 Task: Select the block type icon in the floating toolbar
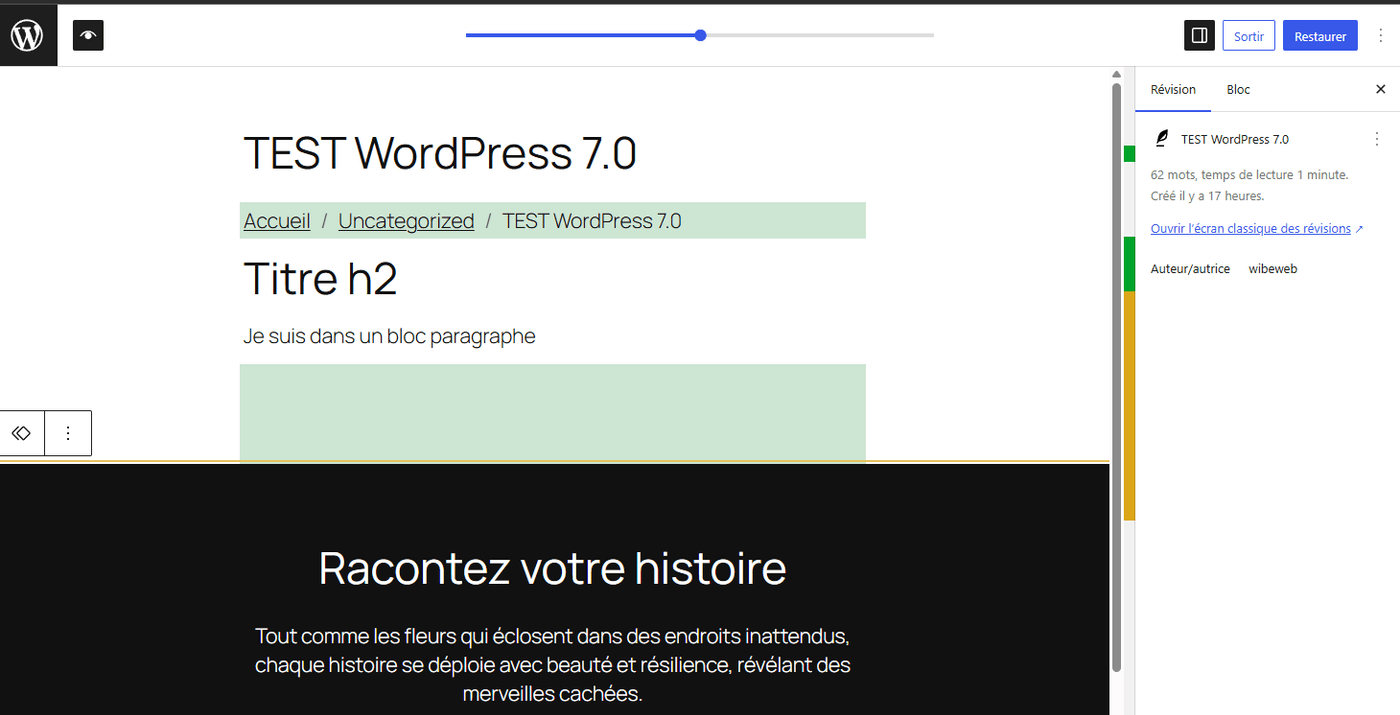21,432
